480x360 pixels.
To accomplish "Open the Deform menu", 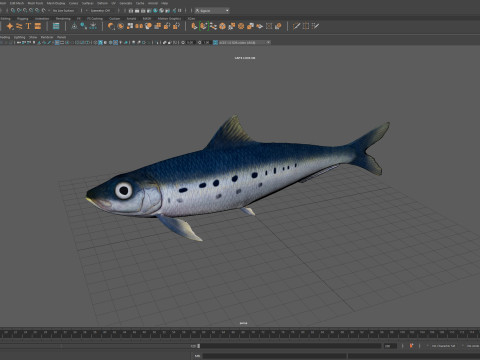I will pos(102,3).
